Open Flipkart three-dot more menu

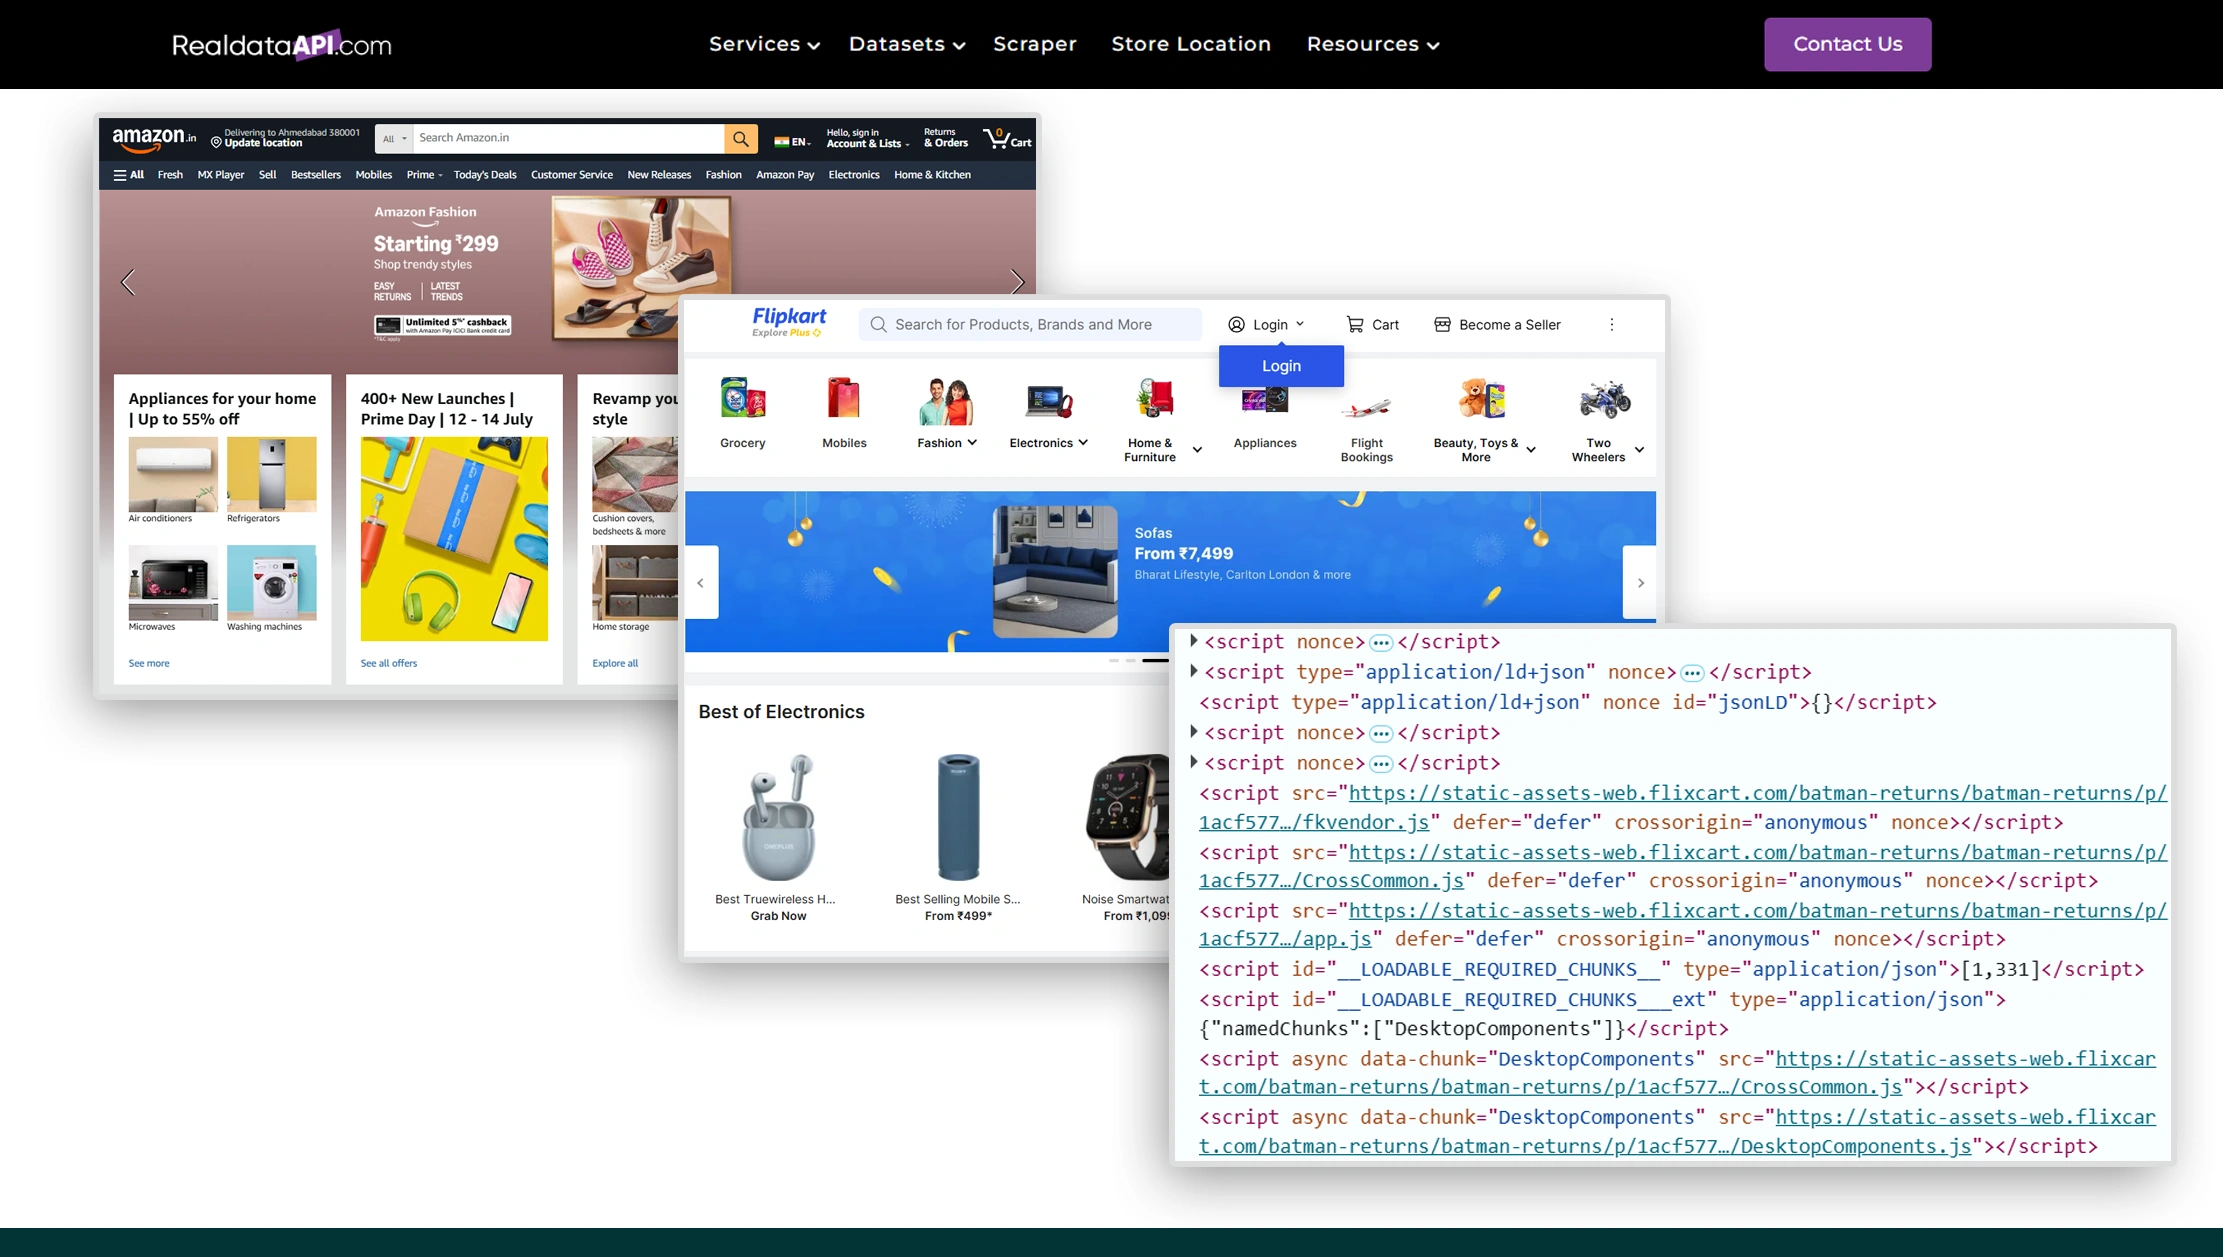[x=1611, y=324]
